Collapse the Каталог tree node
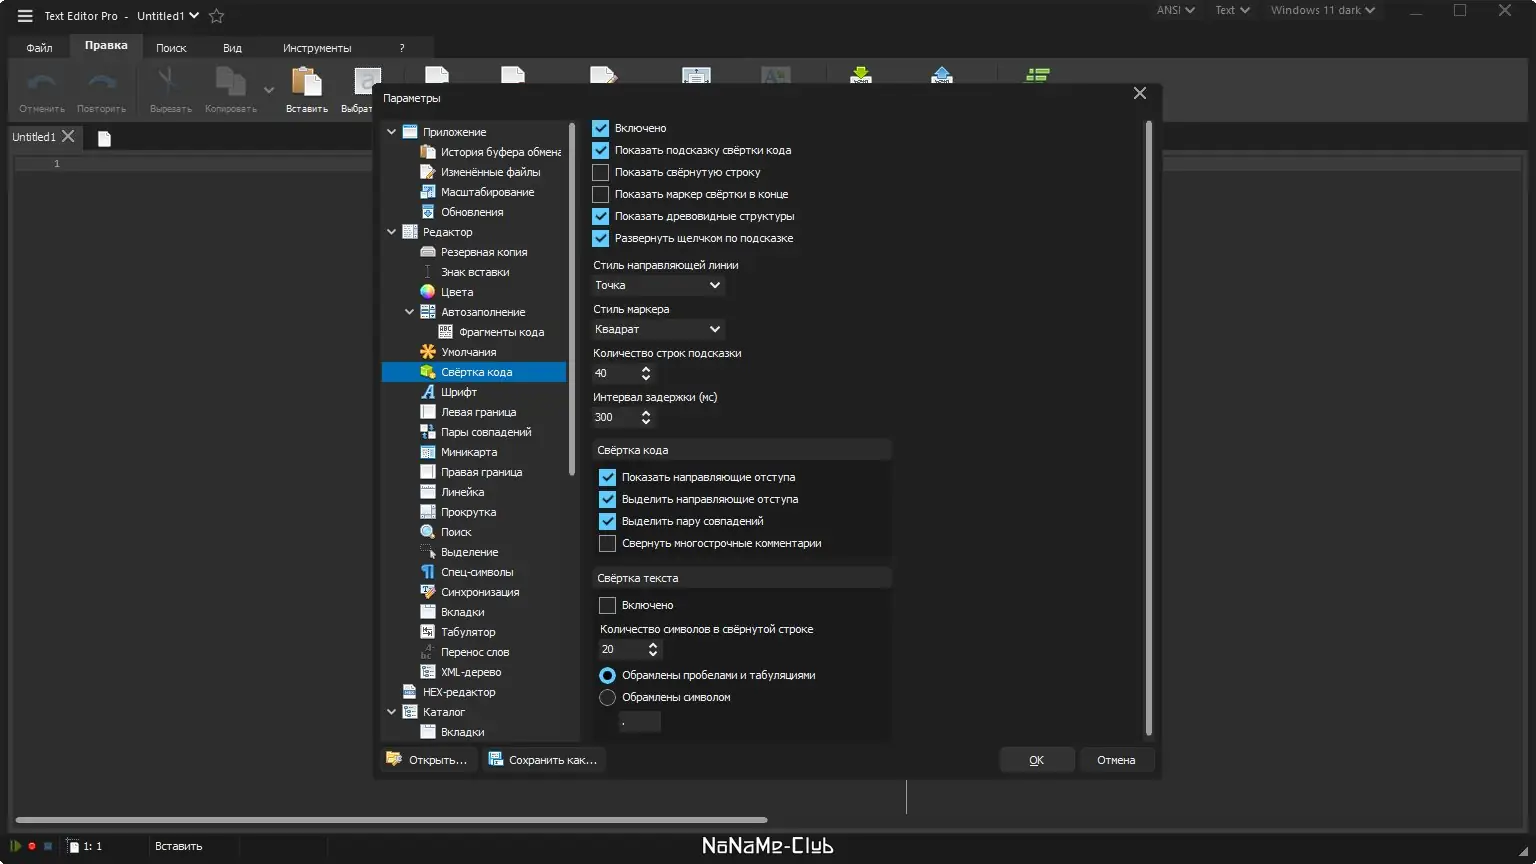Image resolution: width=1536 pixels, height=864 pixels. [x=392, y=712]
